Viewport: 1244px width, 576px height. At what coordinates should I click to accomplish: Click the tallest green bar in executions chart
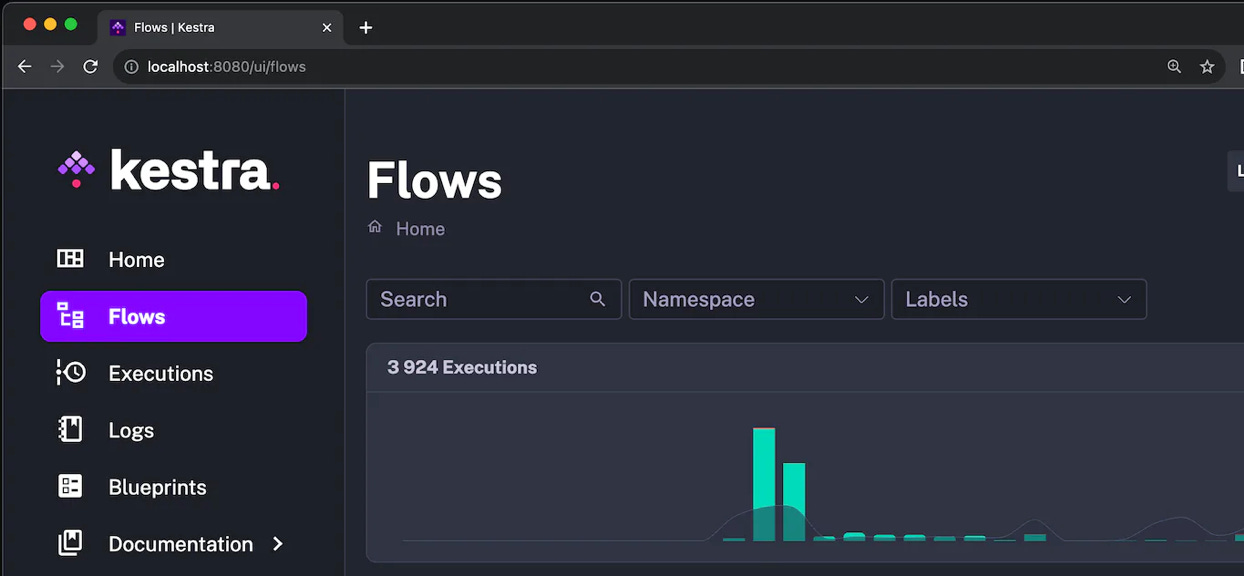[x=764, y=484]
